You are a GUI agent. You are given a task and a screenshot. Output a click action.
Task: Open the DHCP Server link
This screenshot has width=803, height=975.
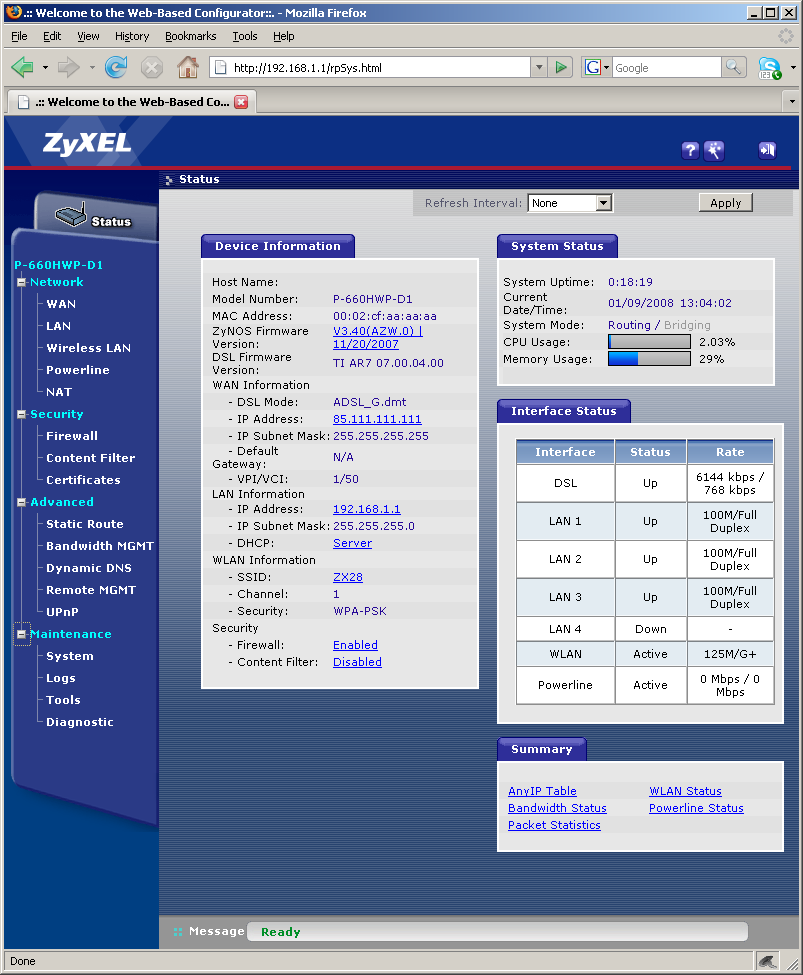point(352,543)
